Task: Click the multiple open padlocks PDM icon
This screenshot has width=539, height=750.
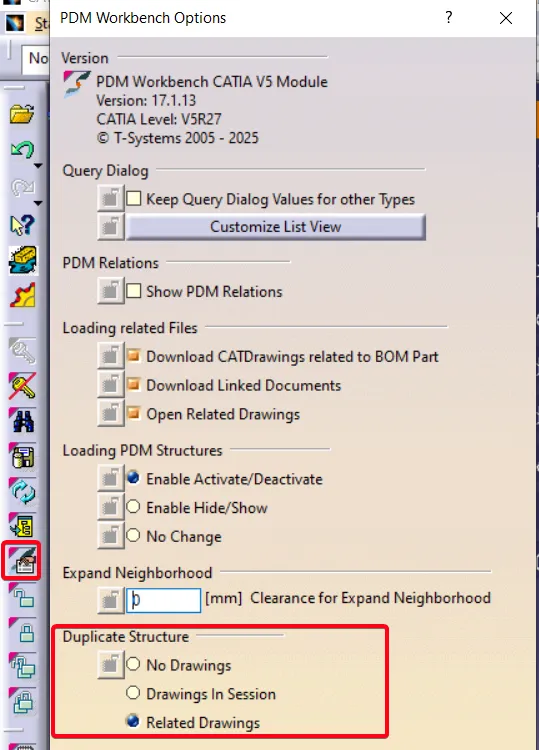Action: [x=22, y=666]
